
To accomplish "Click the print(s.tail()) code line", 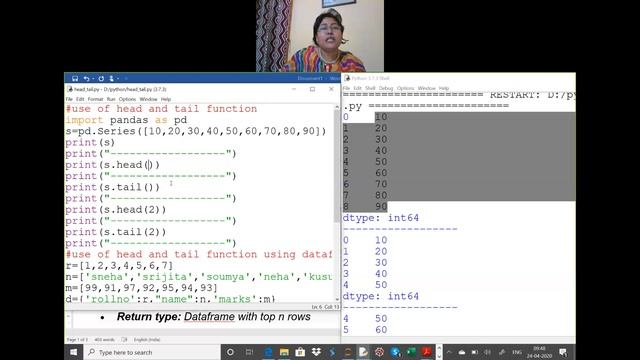I will coord(112,187).
